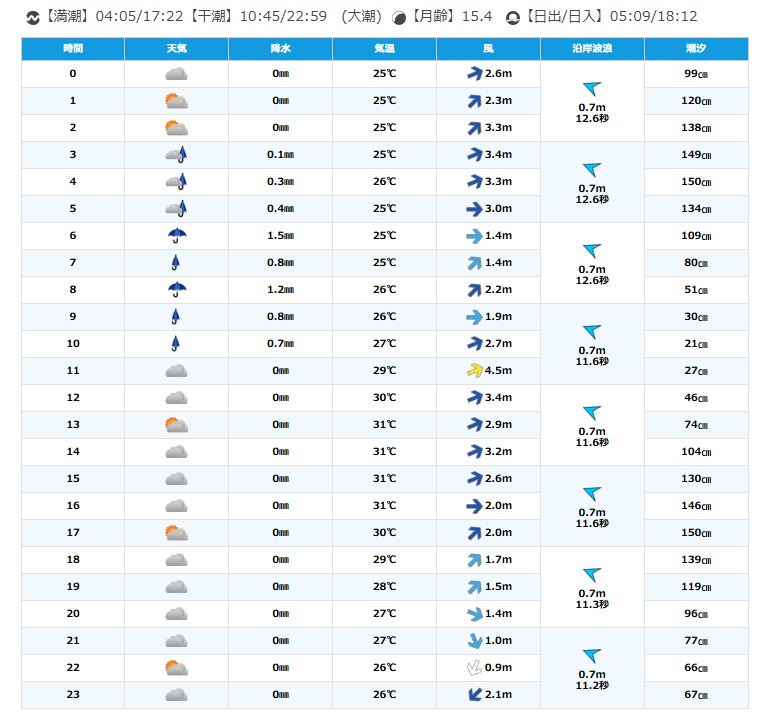
Task: Click the 沿岸波浪 column header
Action: [592, 49]
